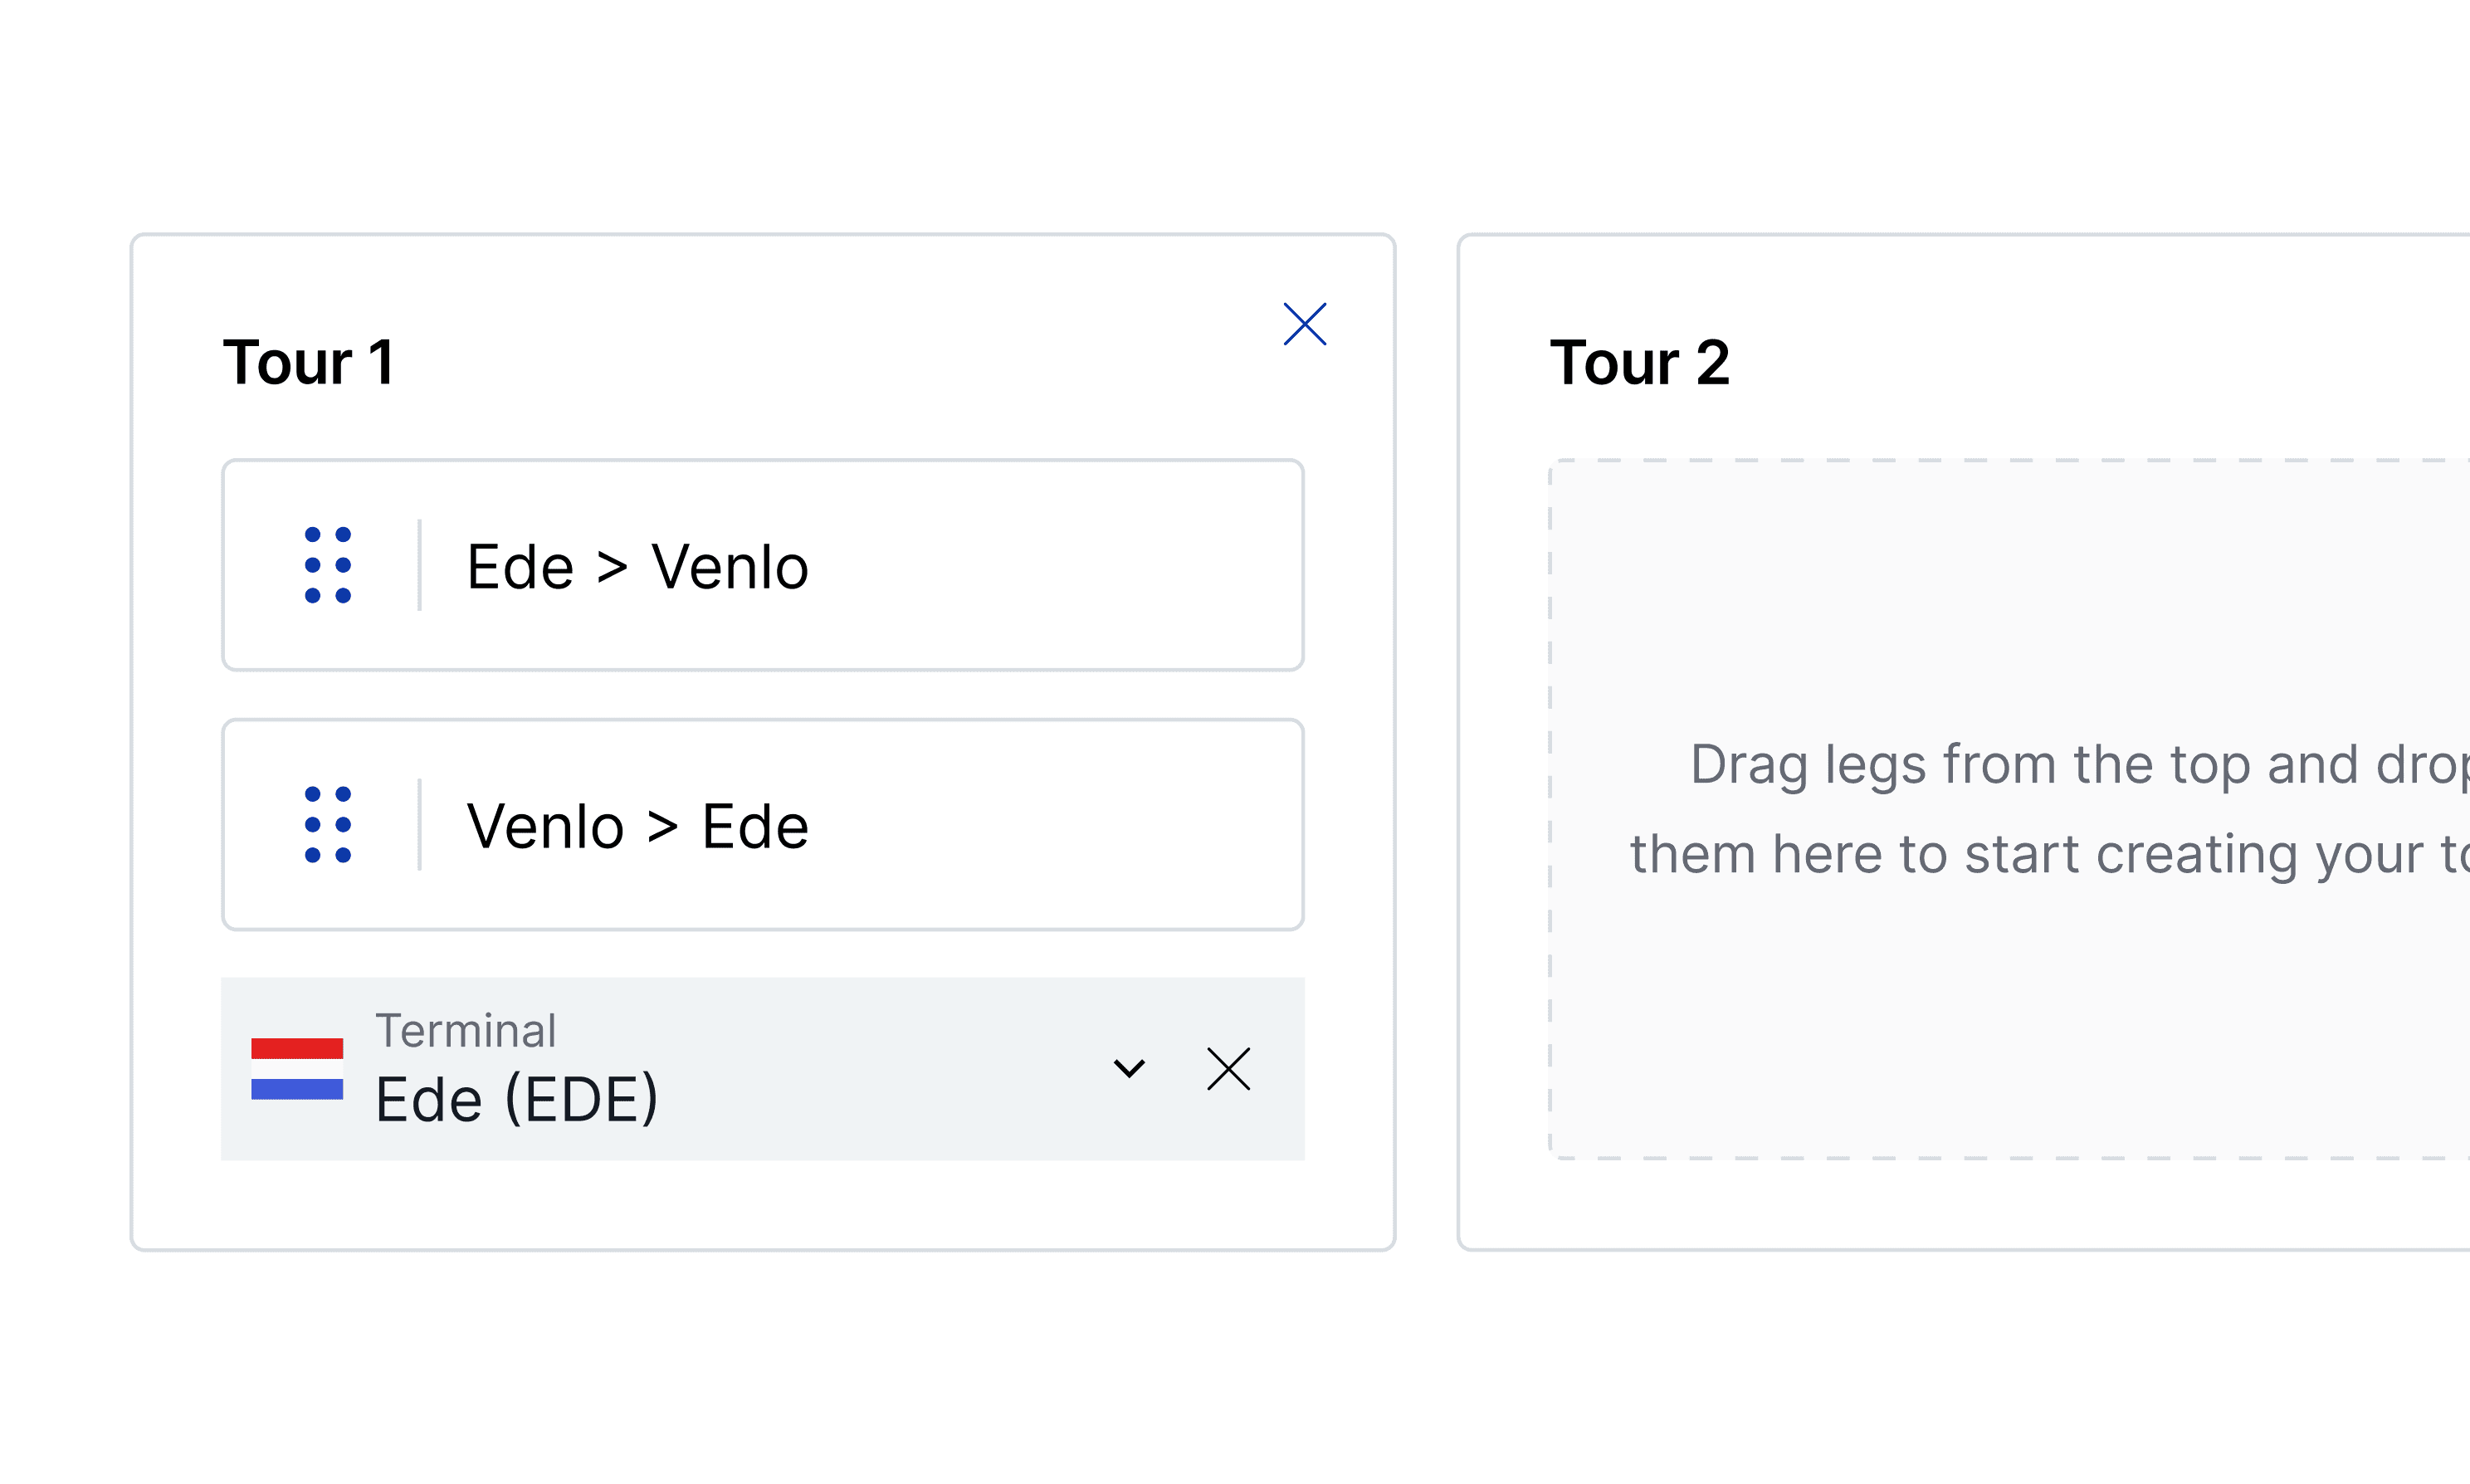Click the Netherlands flag icon

point(297,1069)
